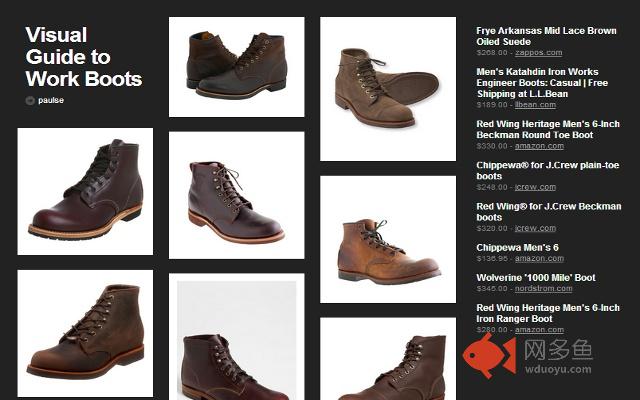Follow the jcrew.com link priced $320.00
Screen dimensions: 640x400
click(535, 229)
